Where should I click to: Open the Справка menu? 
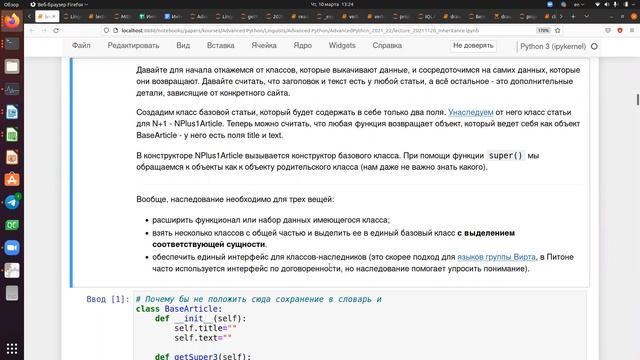[x=387, y=46]
